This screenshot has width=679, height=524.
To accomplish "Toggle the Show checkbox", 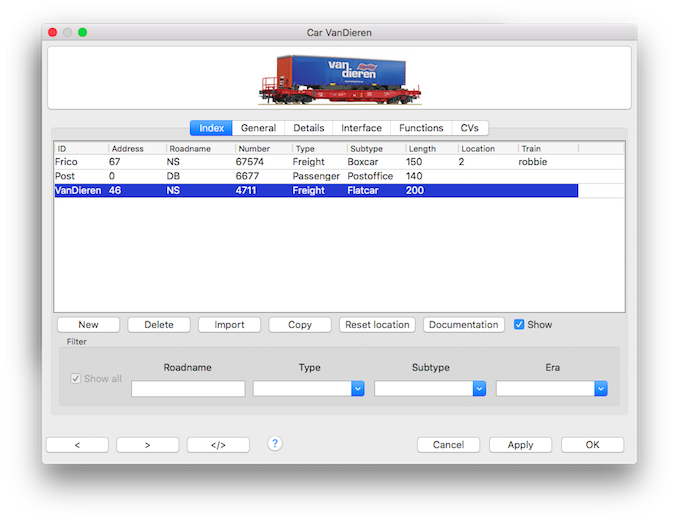I will (x=519, y=324).
